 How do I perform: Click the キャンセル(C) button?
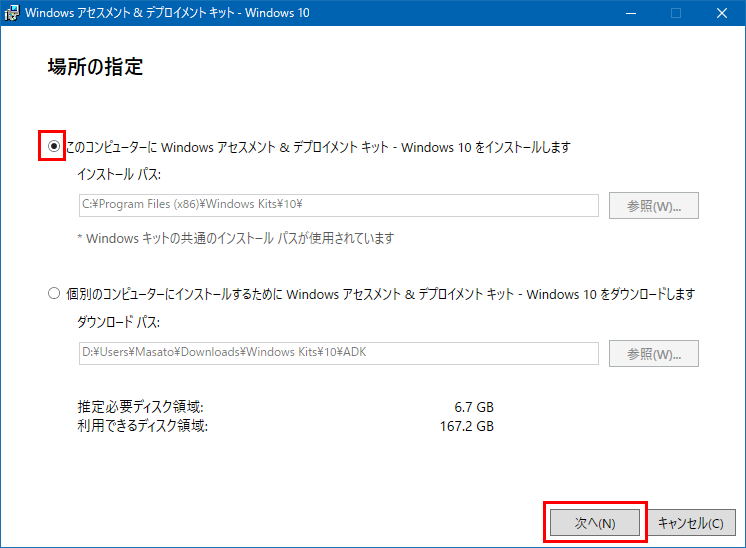click(691, 523)
